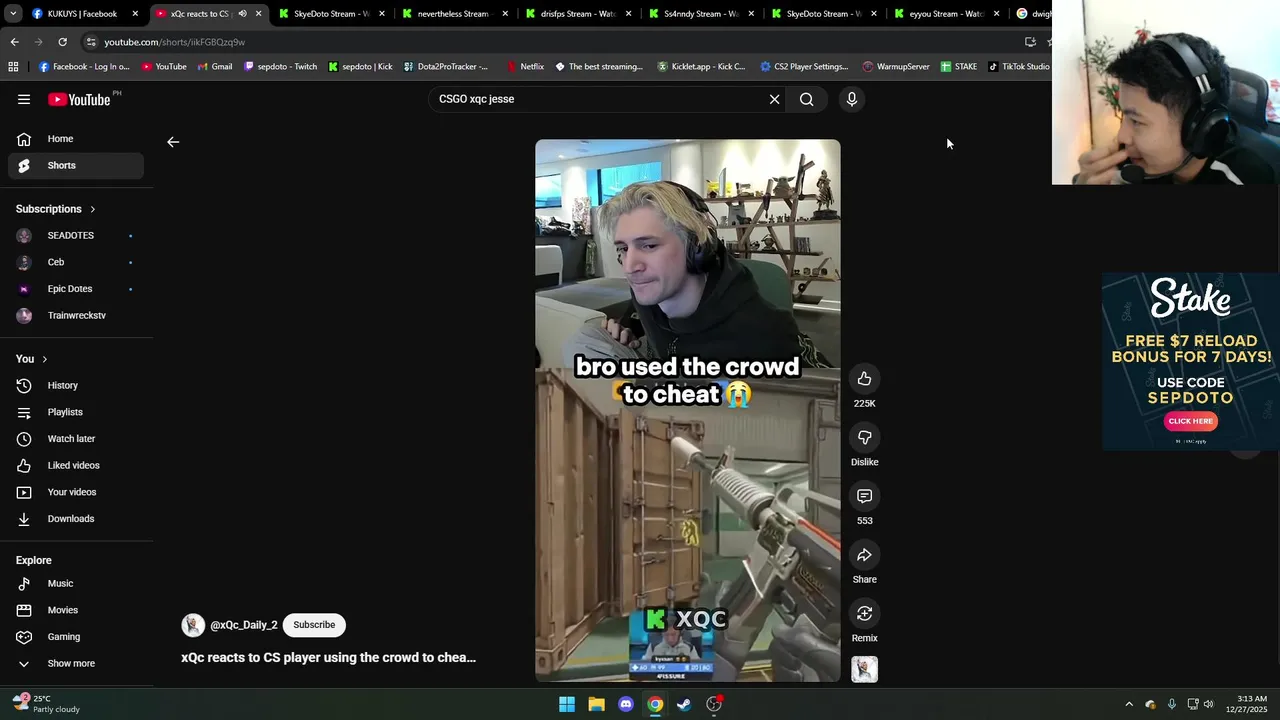Reload the browser page
The width and height of the screenshot is (1280, 720).
(62, 42)
